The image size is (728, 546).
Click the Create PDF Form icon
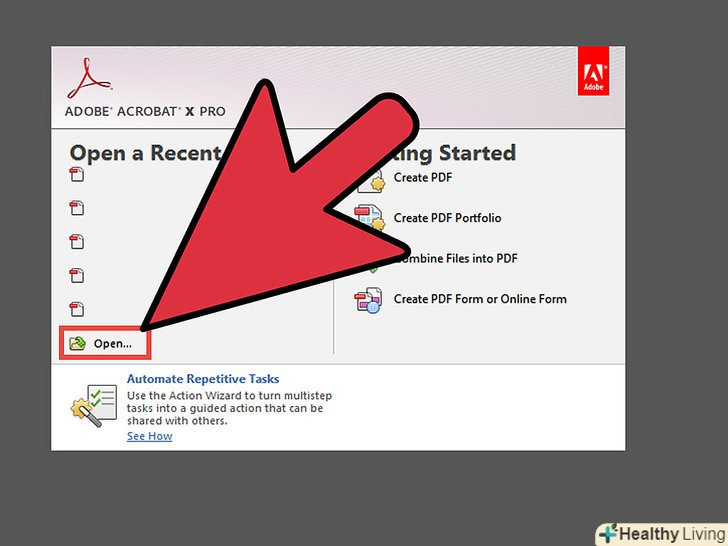pyautogui.click(x=368, y=300)
